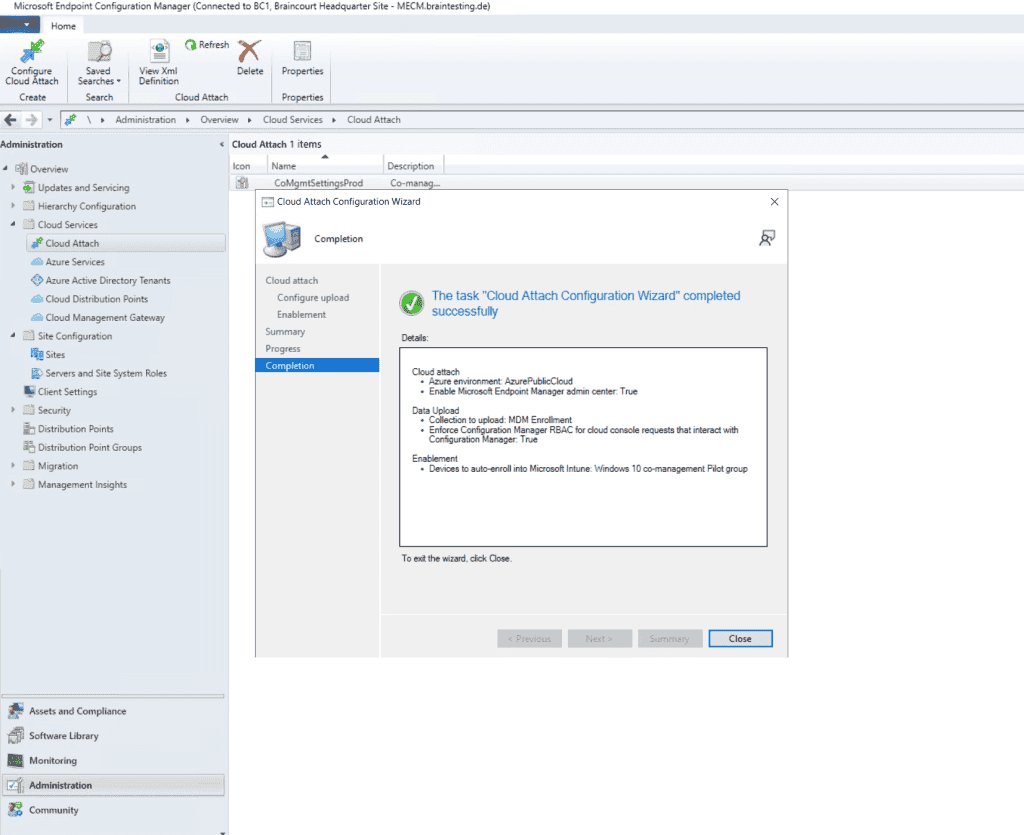Open the Administration breadcrumb menu
The image size is (1024, 835).
click(x=146, y=119)
